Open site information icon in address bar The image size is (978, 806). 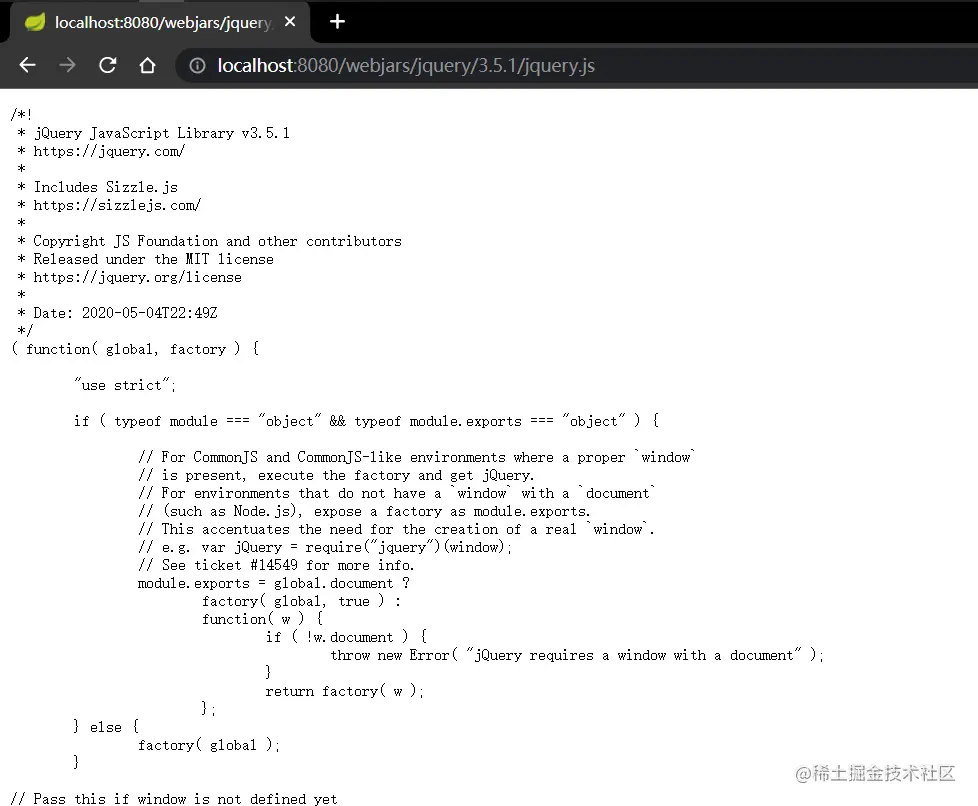pos(197,66)
